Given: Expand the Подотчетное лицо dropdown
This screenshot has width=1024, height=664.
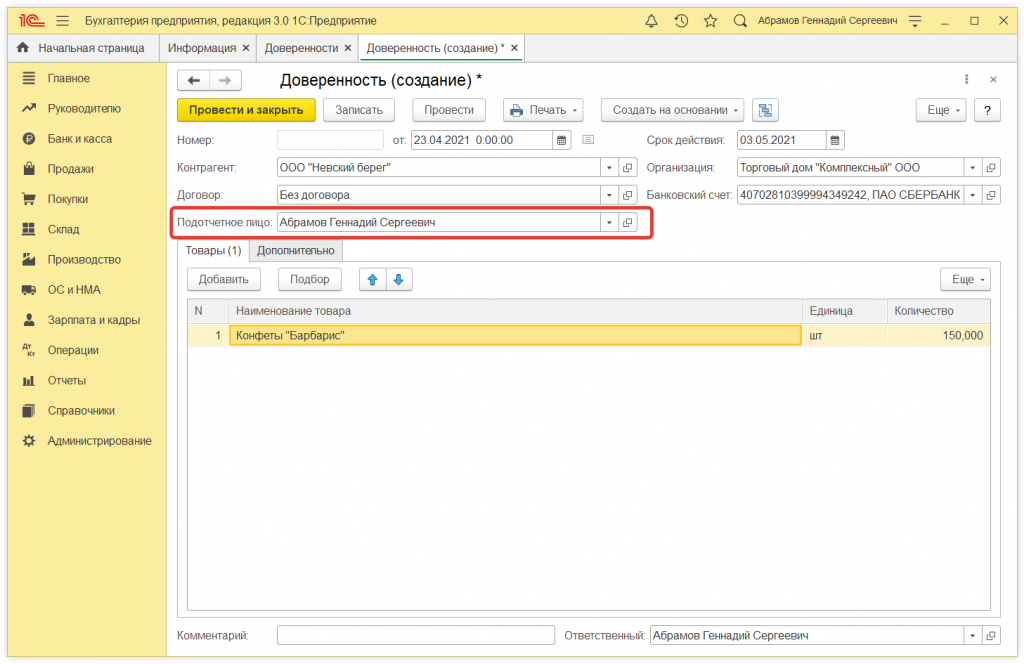Looking at the screenshot, I should tap(608, 223).
